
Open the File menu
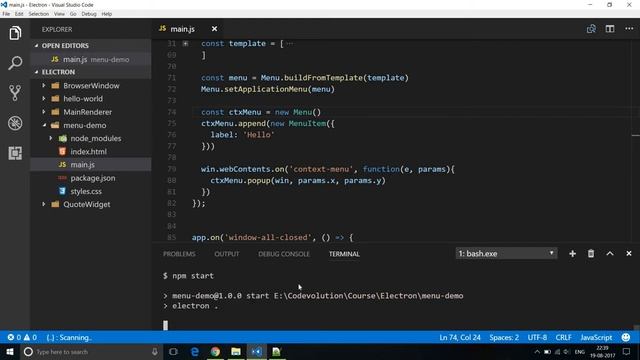(x=6, y=14)
